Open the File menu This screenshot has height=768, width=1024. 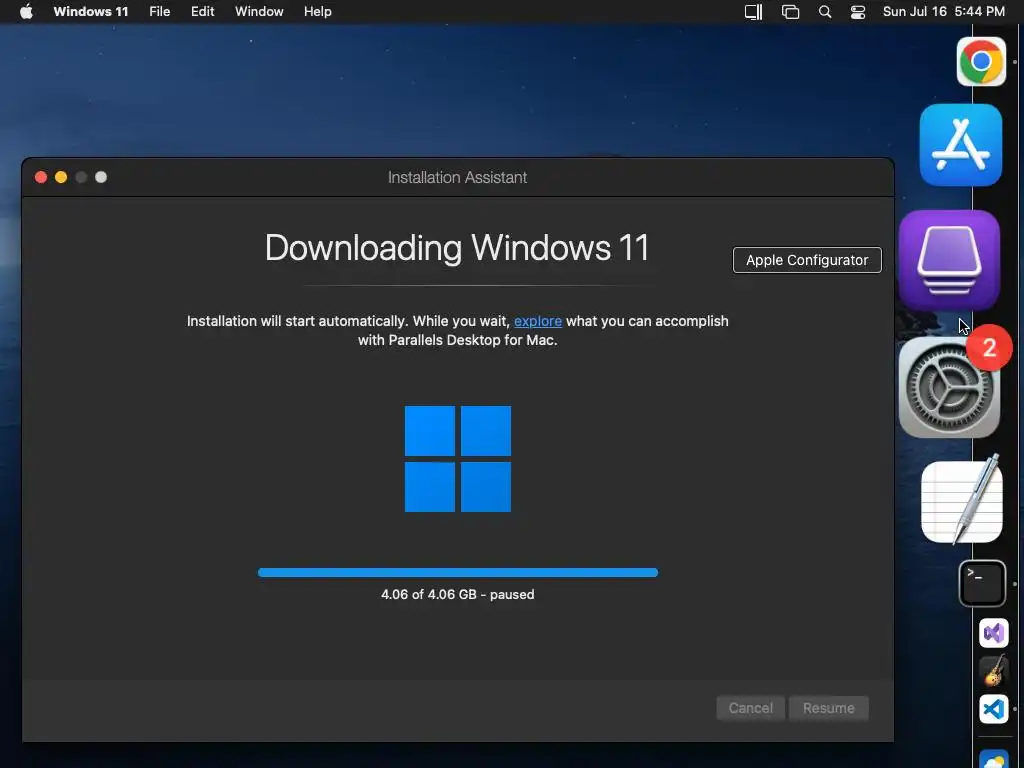(x=159, y=12)
